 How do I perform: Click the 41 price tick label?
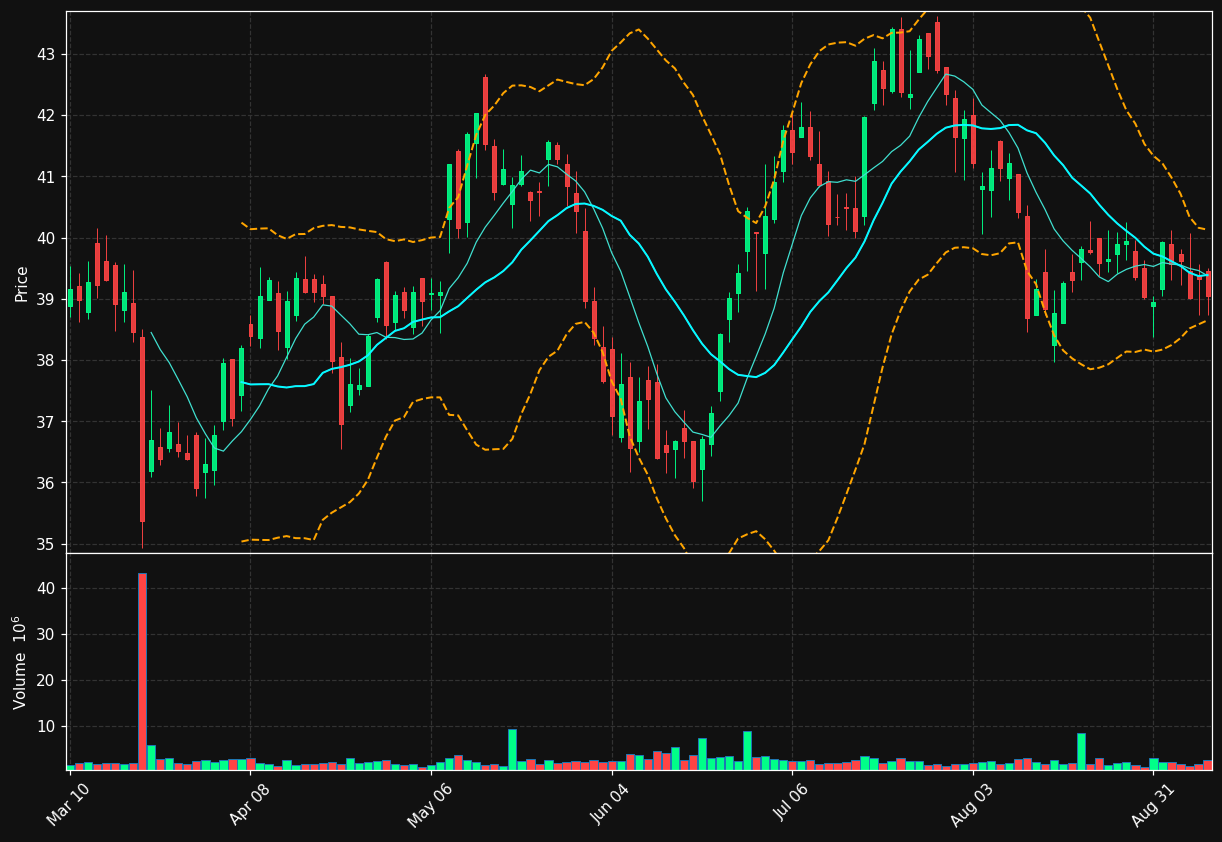48,177
